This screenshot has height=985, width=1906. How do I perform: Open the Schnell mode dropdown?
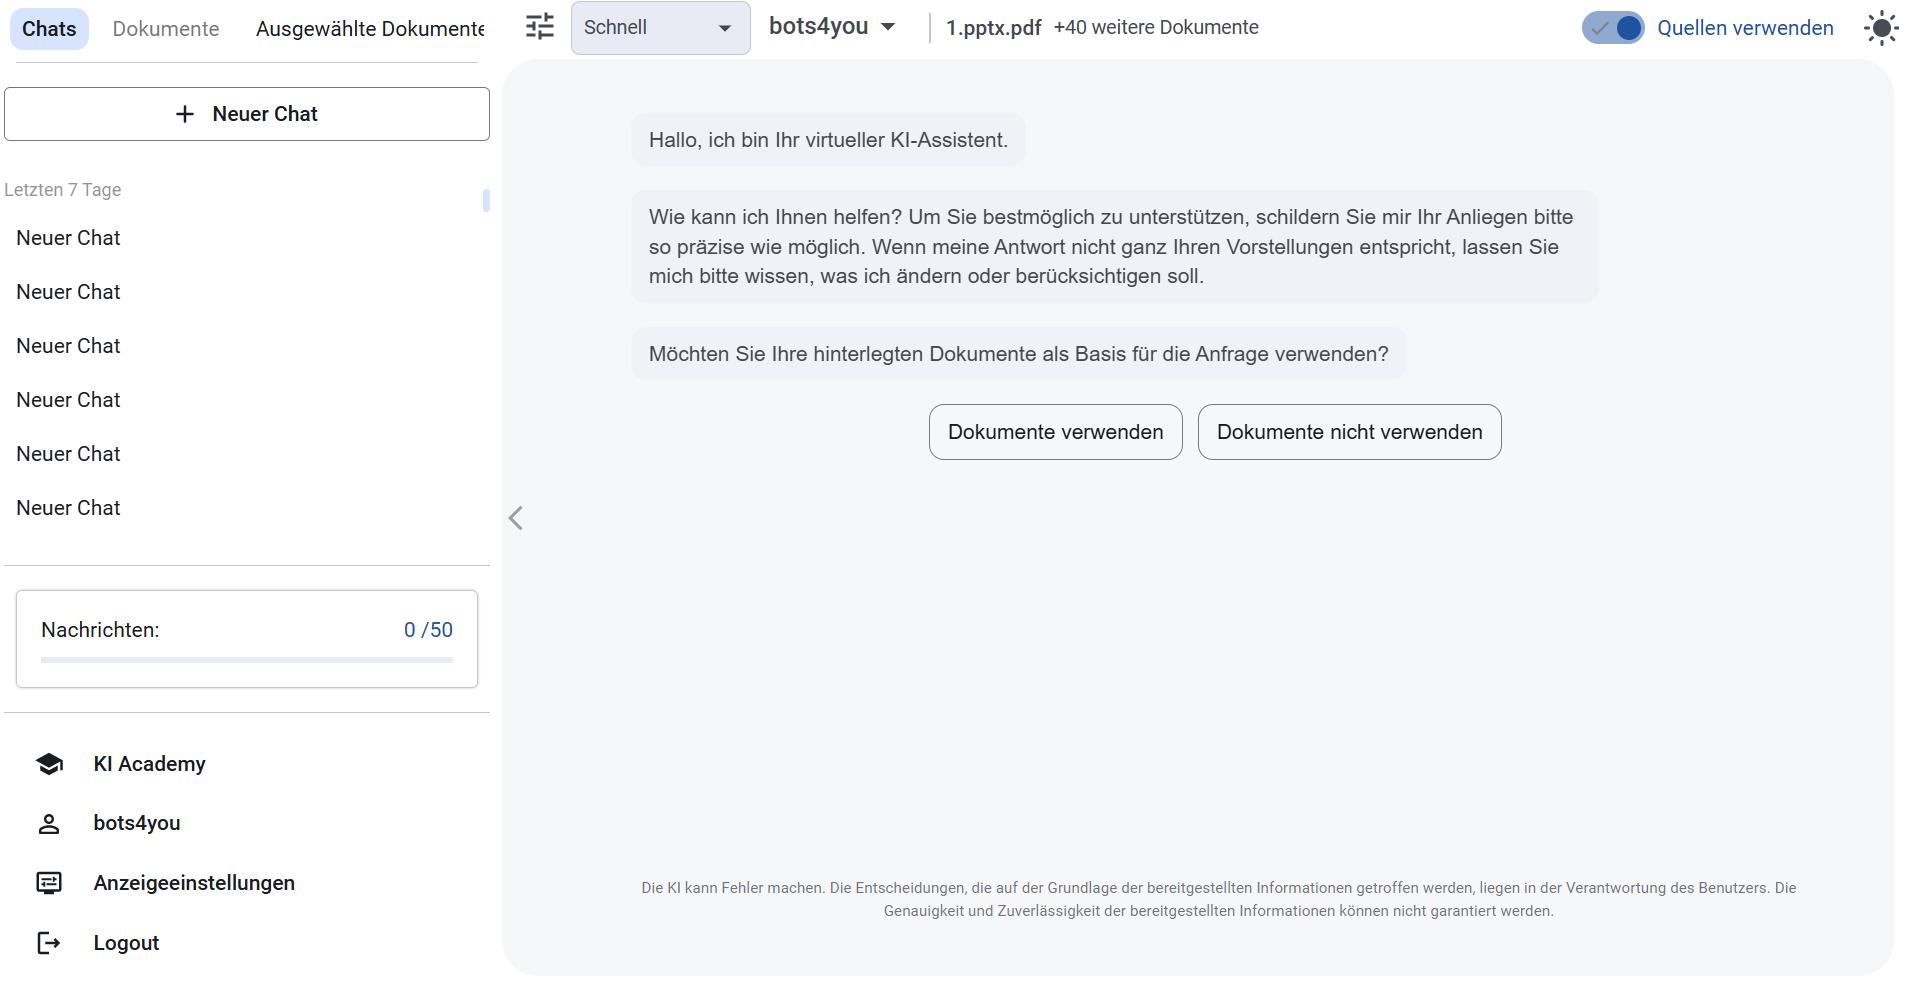[660, 28]
